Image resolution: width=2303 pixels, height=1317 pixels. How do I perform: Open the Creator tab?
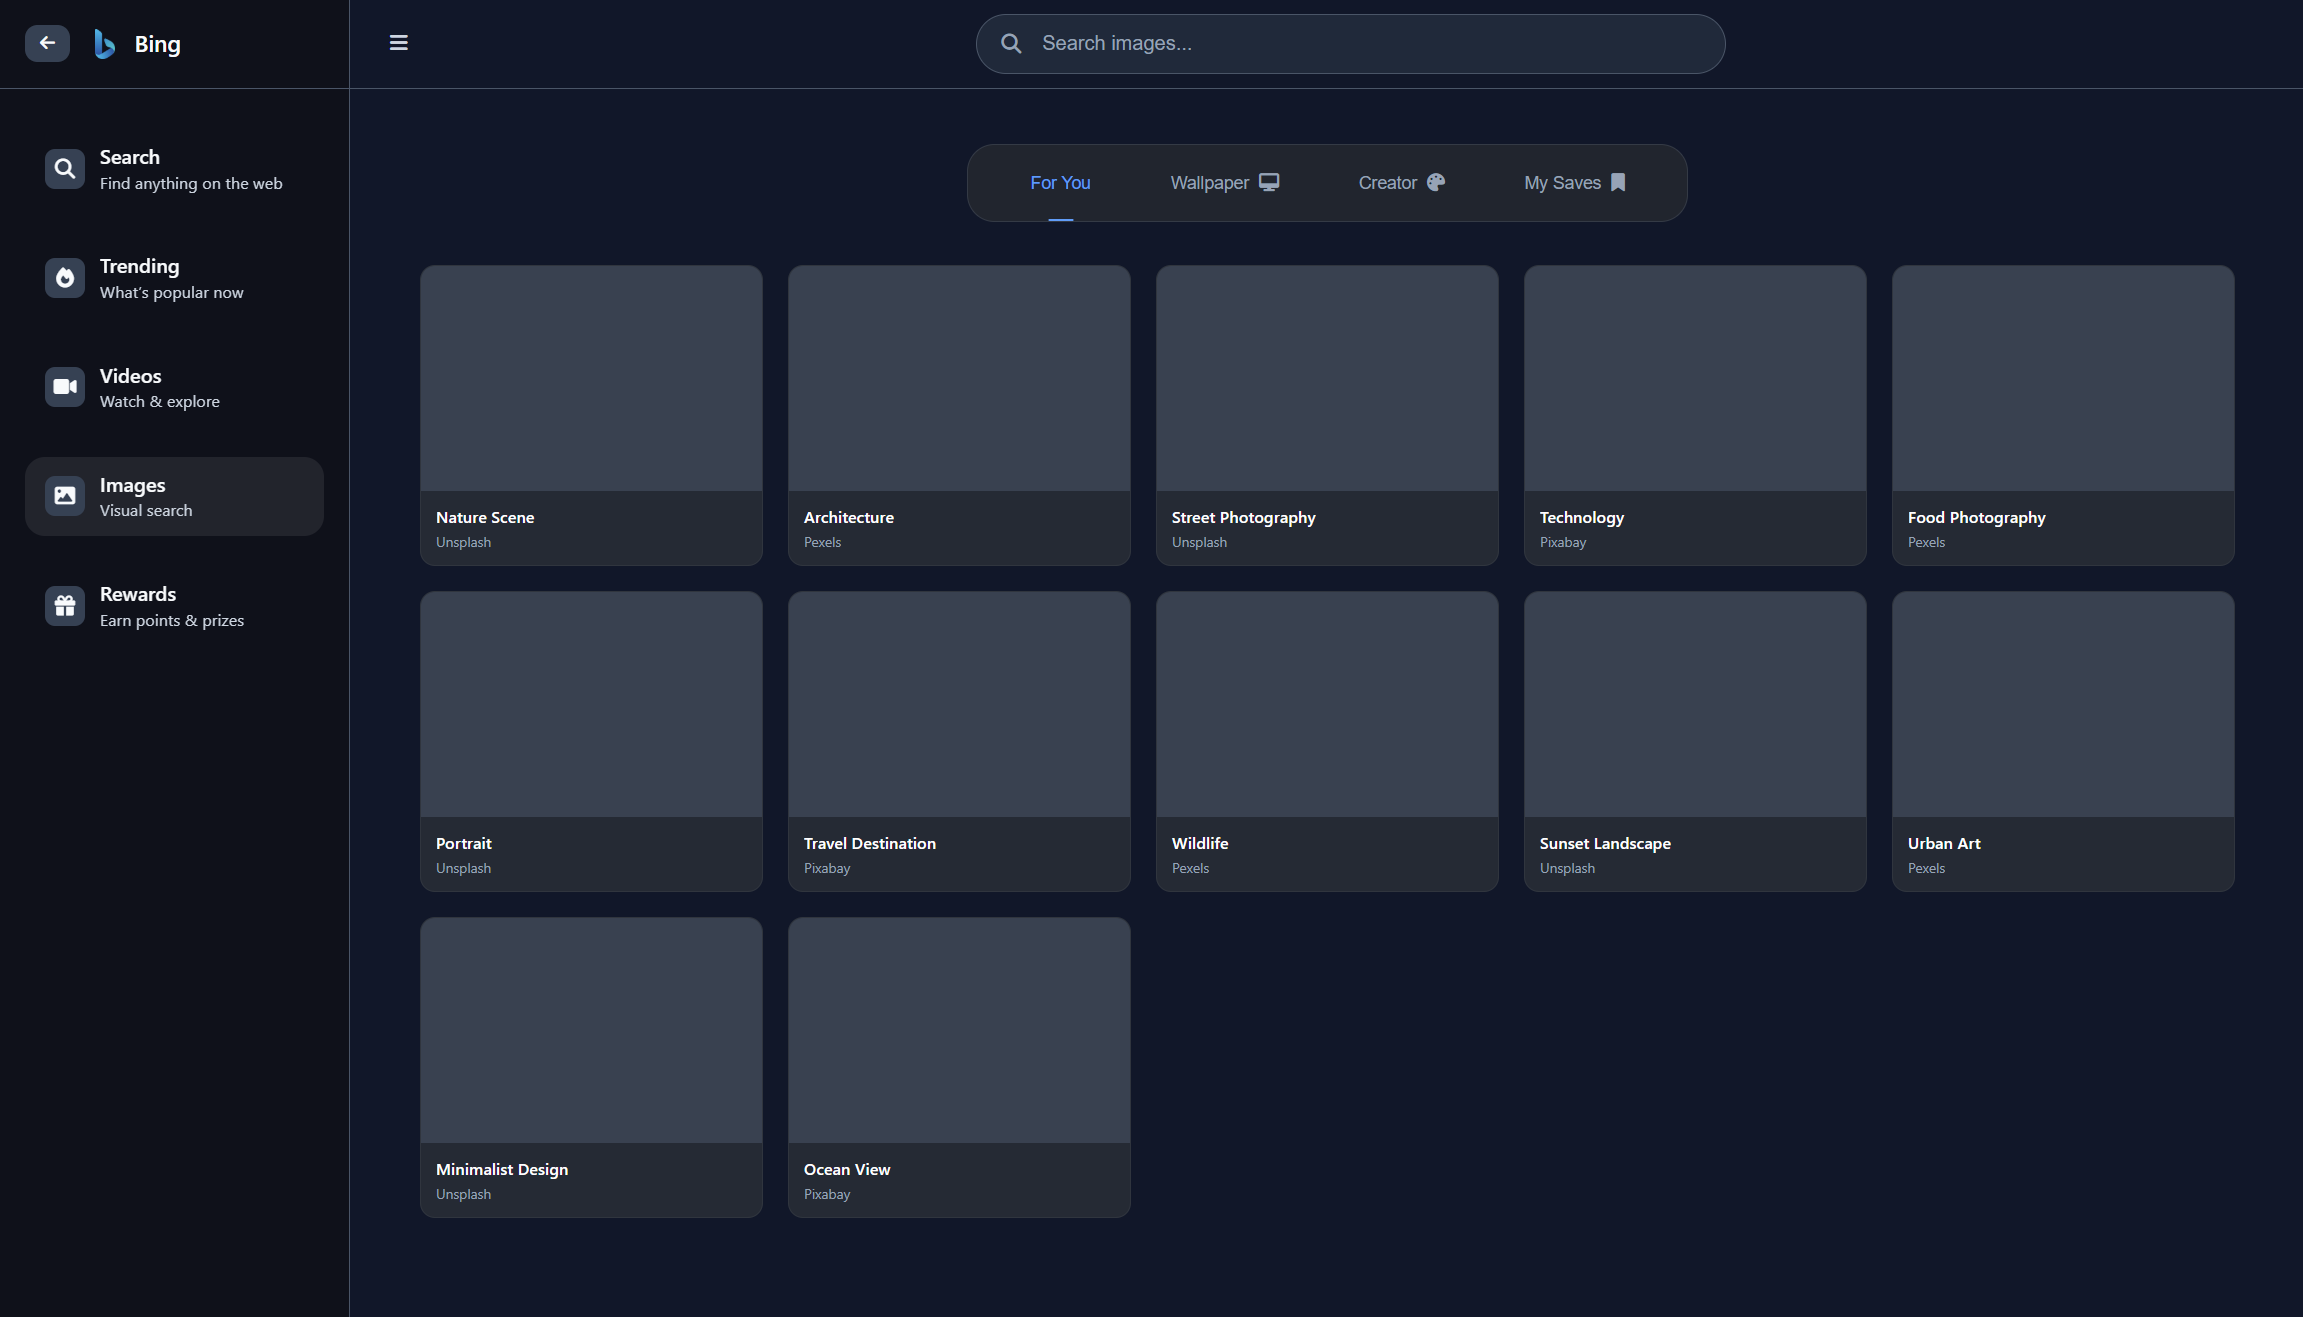pos(1401,183)
